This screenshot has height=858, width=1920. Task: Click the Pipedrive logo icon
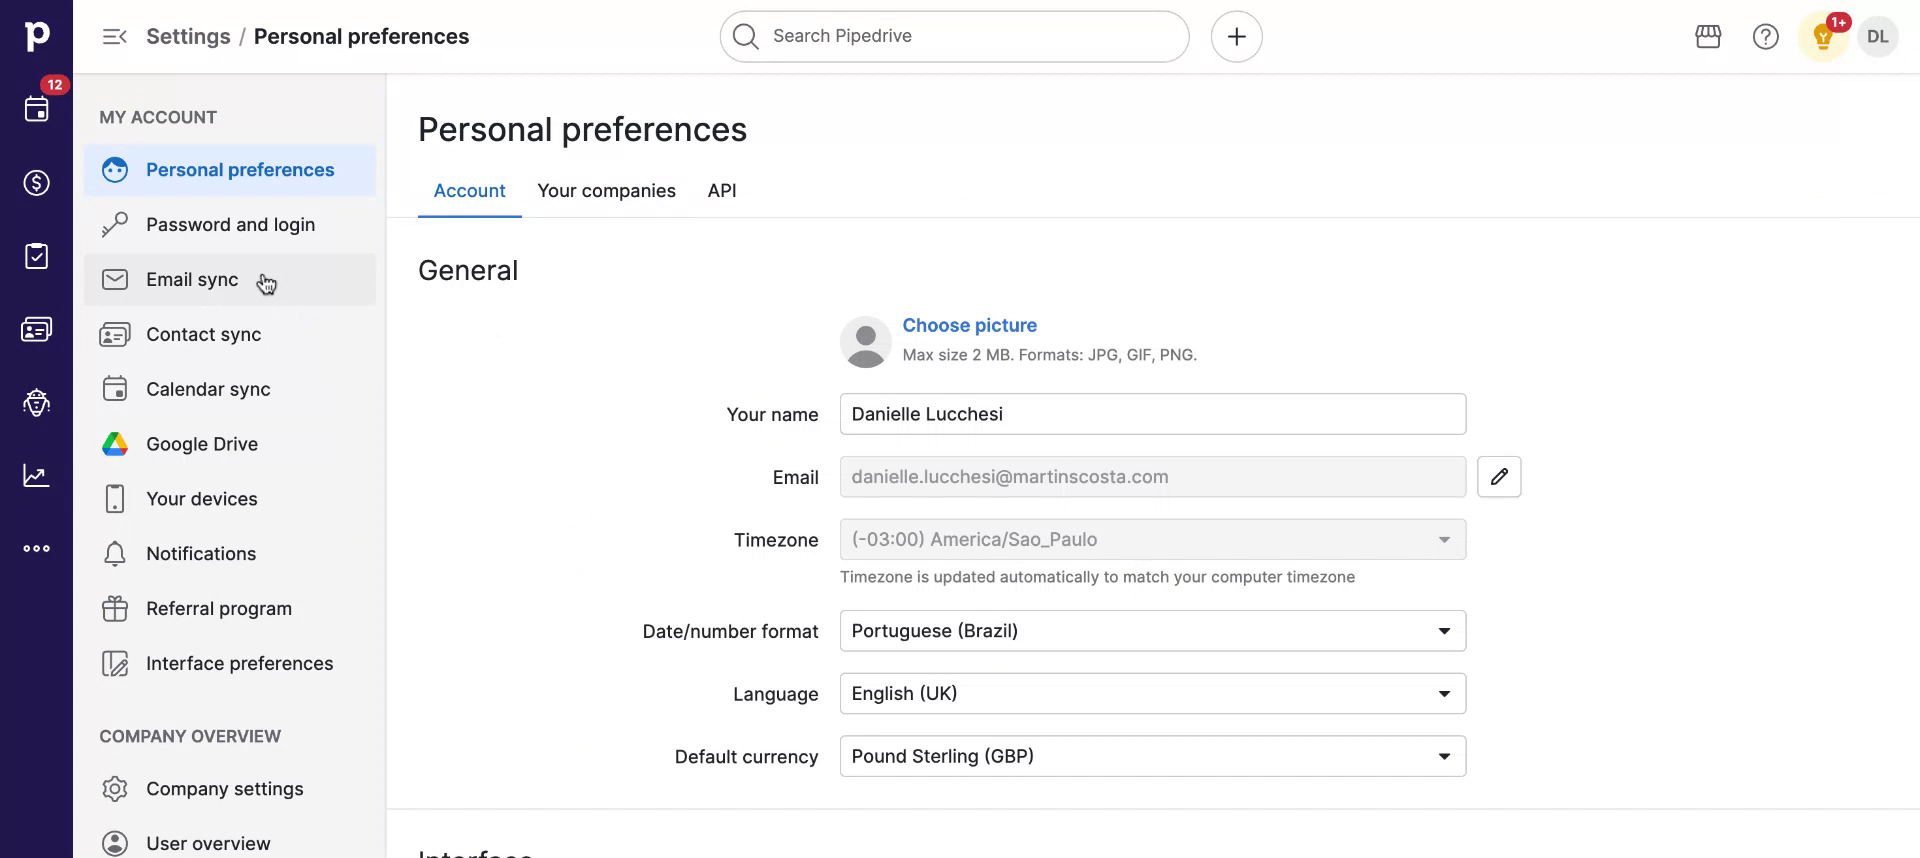point(36,36)
